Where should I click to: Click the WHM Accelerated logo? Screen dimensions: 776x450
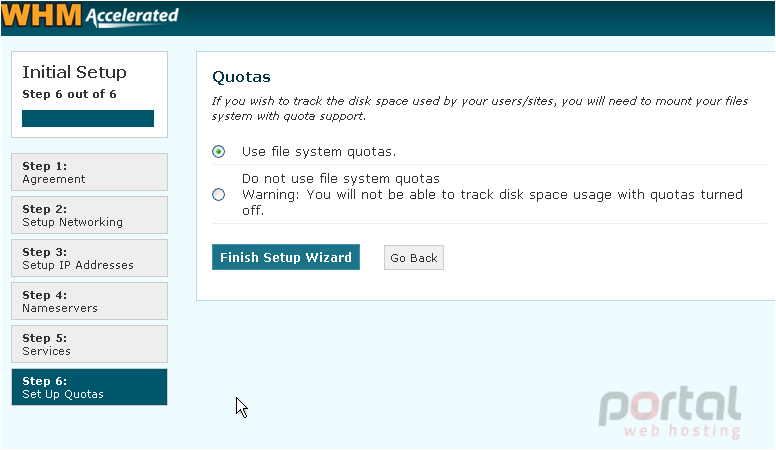coord(90,15)
